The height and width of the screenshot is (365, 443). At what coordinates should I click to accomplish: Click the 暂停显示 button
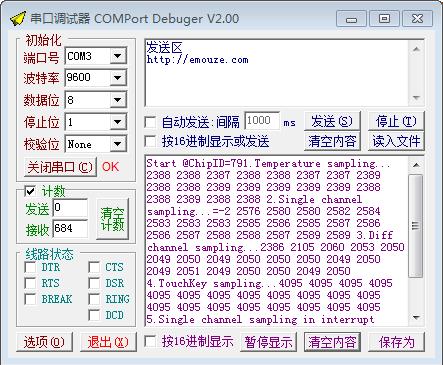point(268,342)
